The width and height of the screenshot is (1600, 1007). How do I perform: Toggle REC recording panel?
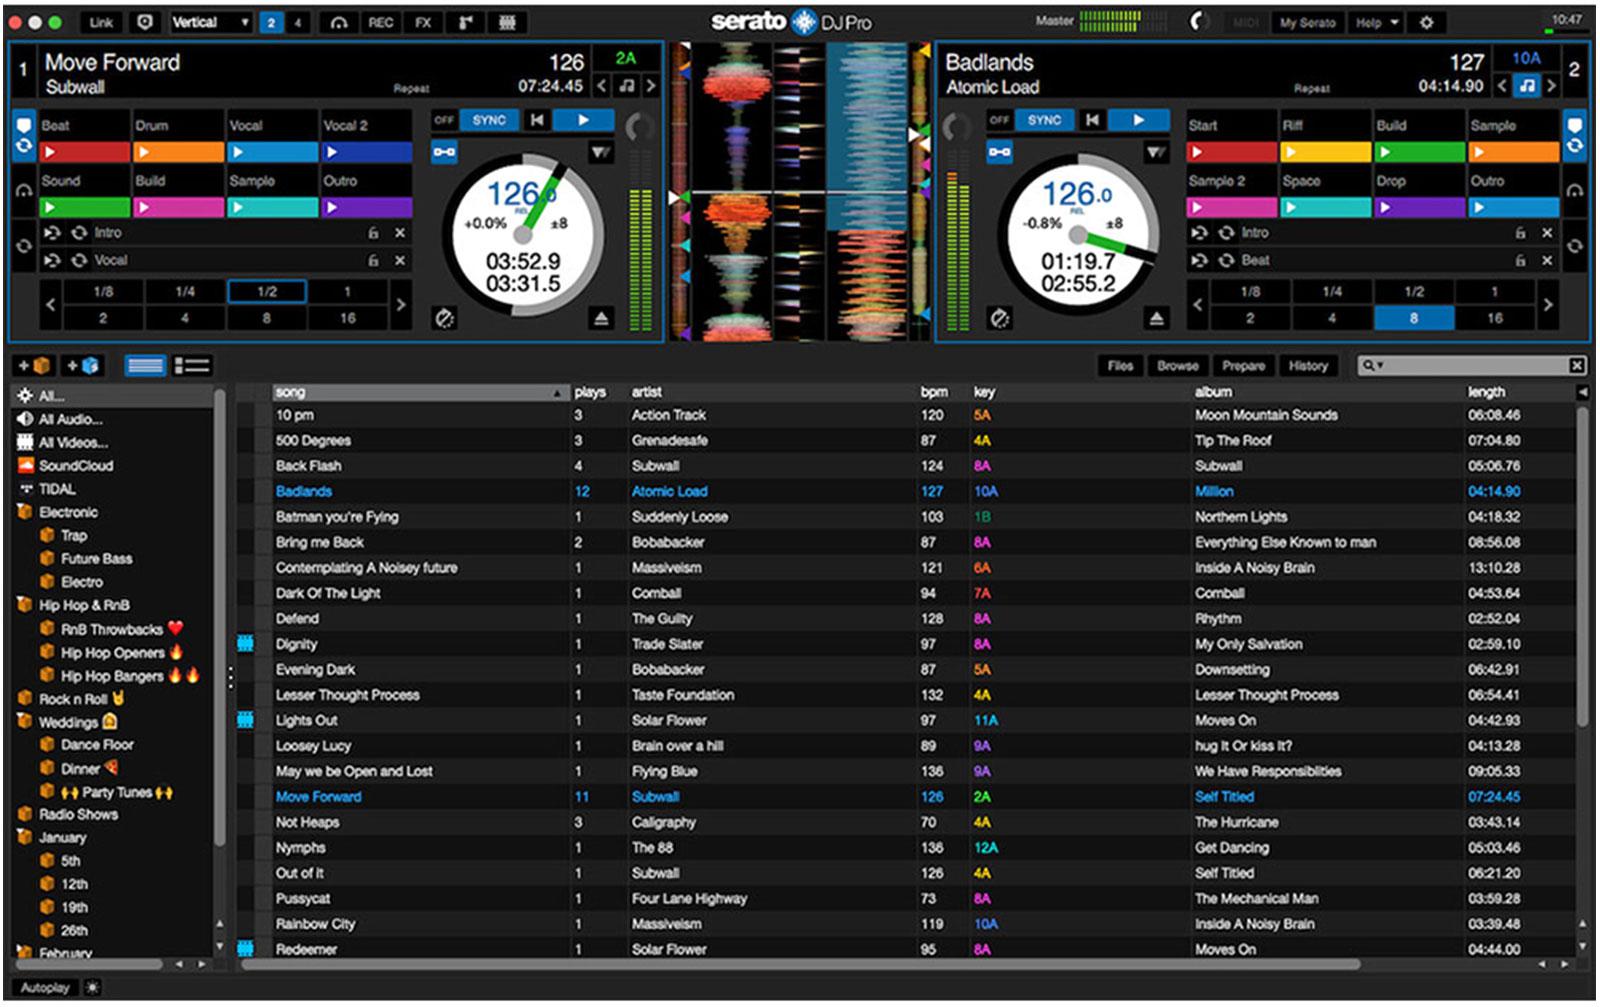[x=380, y=22]
